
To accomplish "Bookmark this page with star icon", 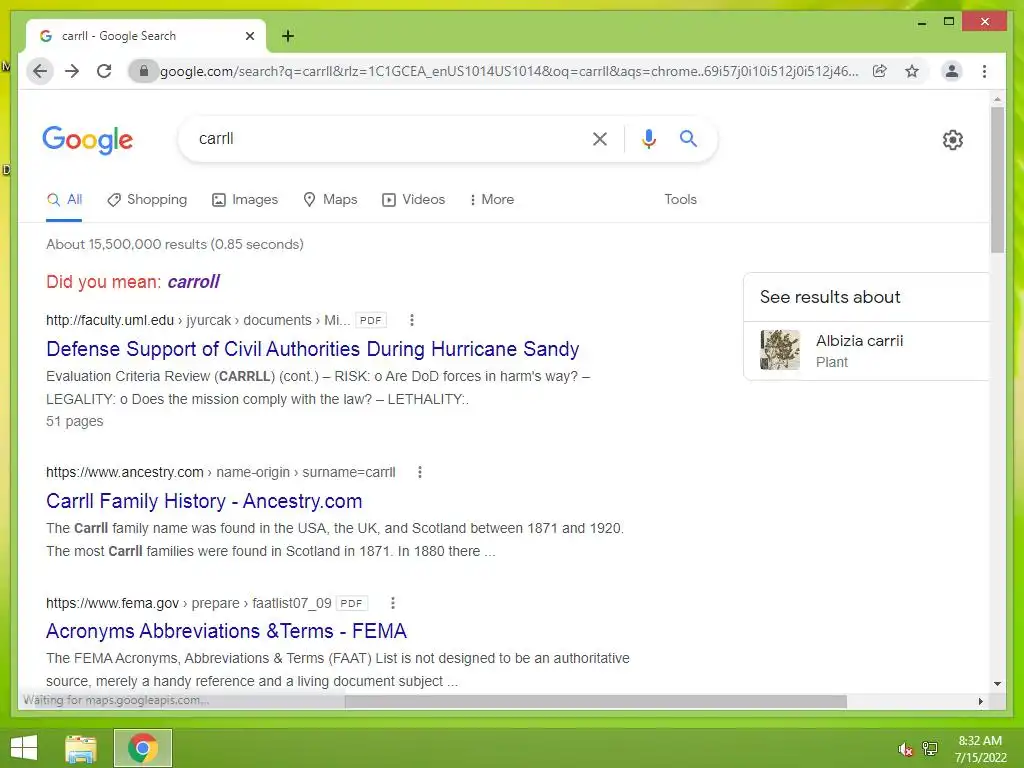I will tap(912, 71).
